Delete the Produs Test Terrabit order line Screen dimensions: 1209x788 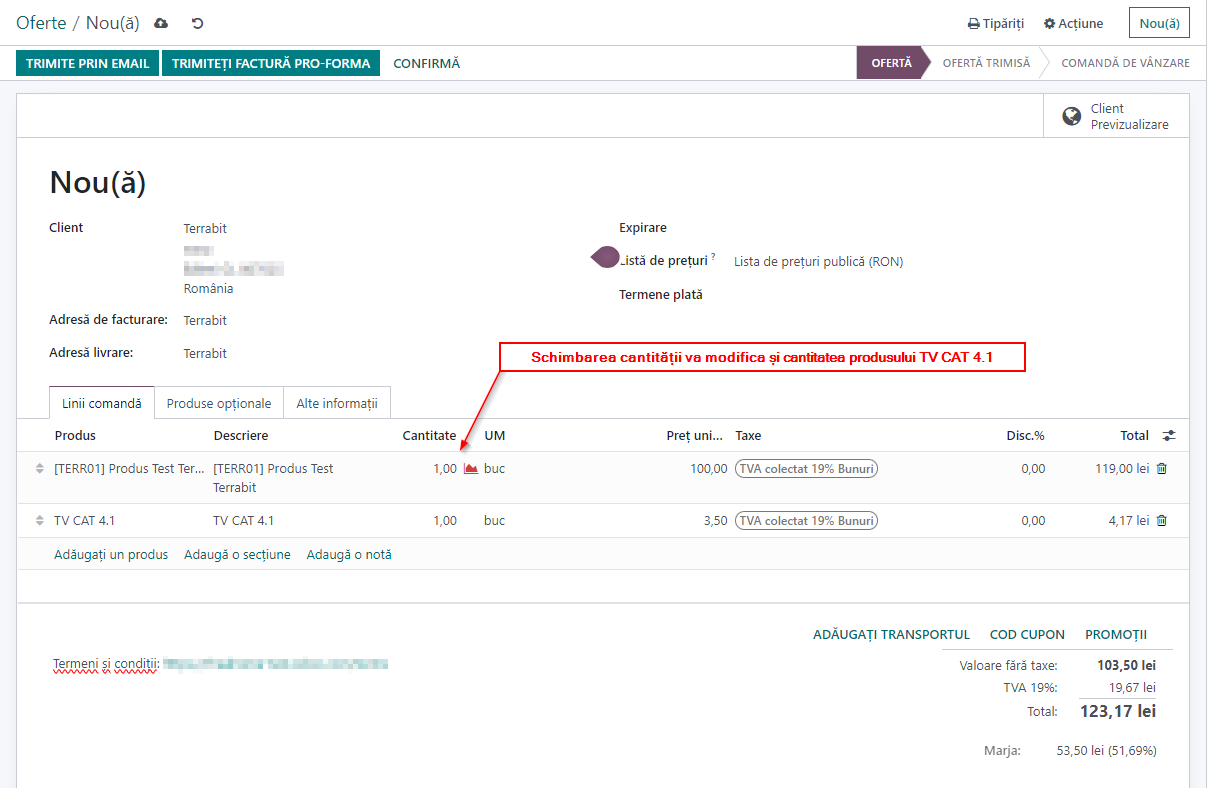click(1161, 469)
